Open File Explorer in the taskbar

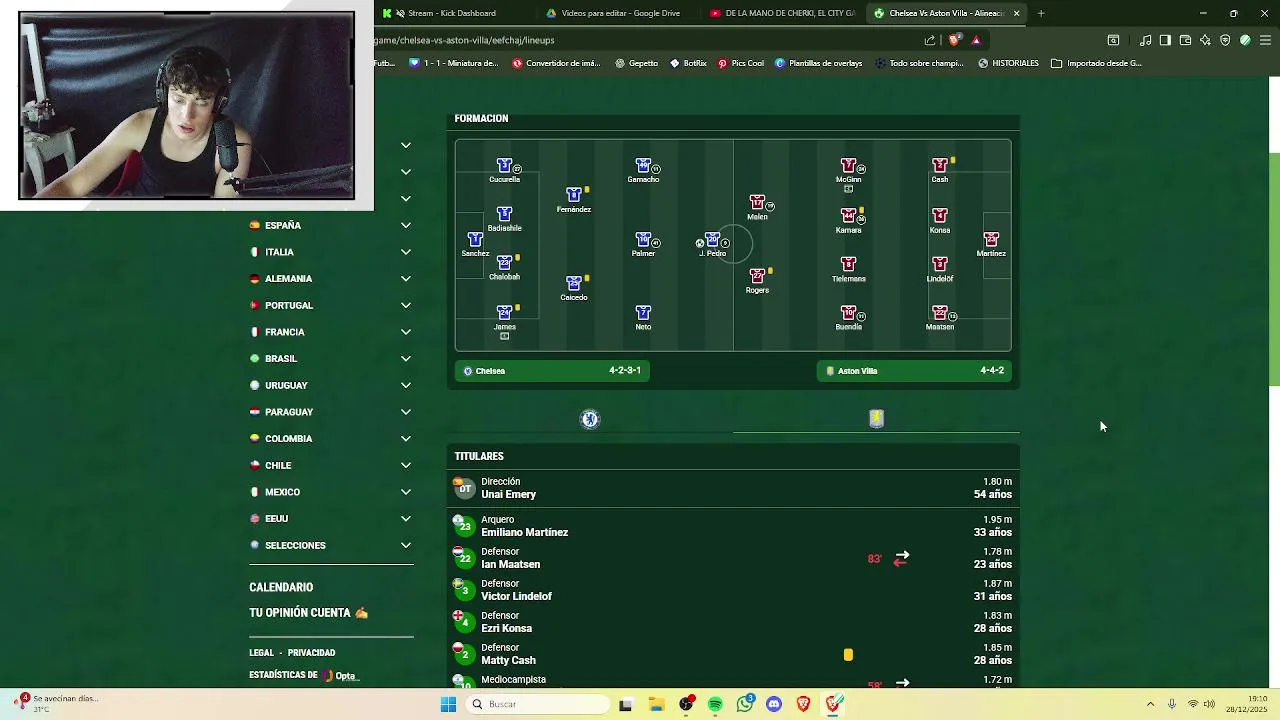(656, 704)
